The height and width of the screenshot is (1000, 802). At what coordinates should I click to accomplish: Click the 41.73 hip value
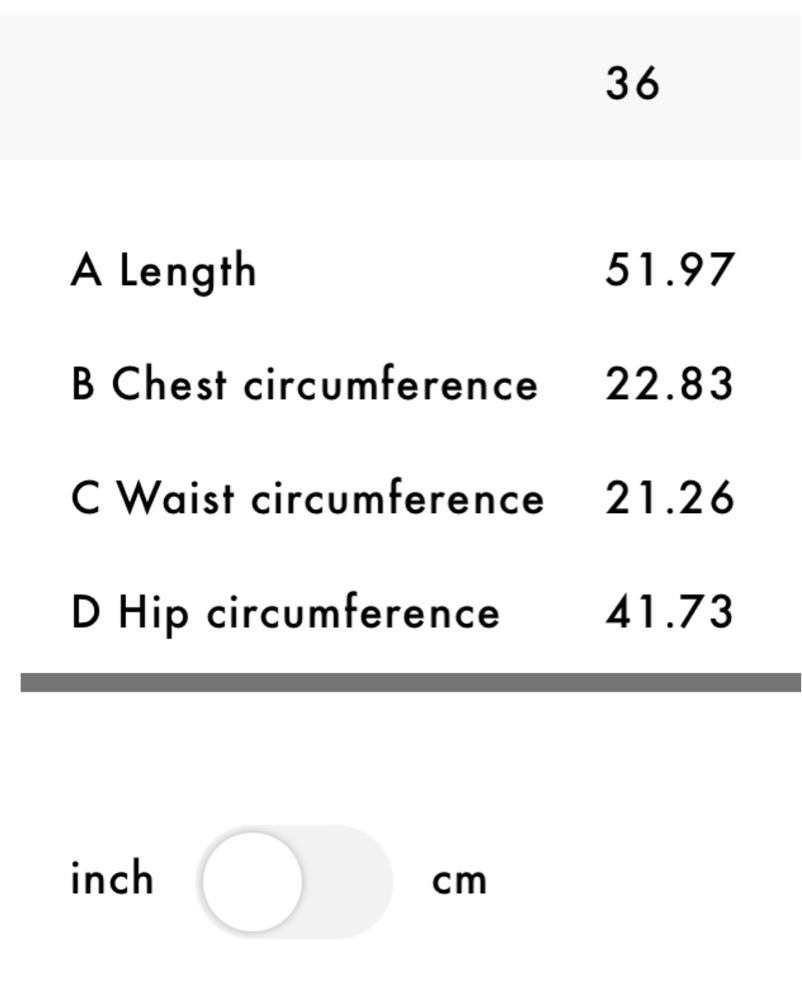[x=669, y=612]
